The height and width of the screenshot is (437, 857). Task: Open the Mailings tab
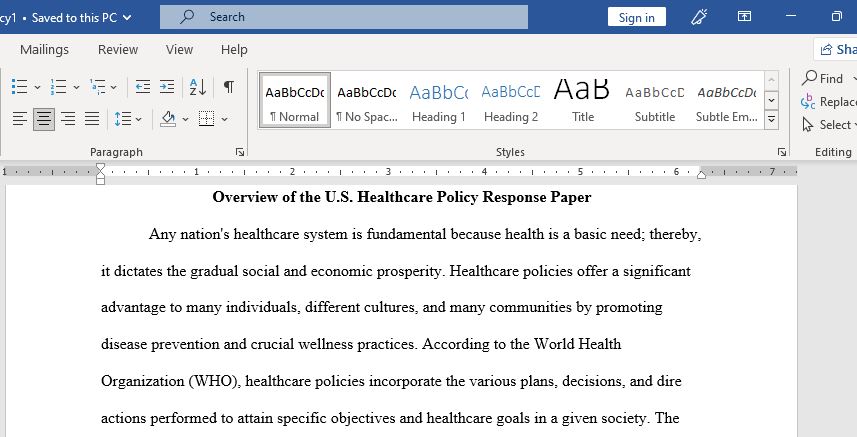[x=44, y=50]
